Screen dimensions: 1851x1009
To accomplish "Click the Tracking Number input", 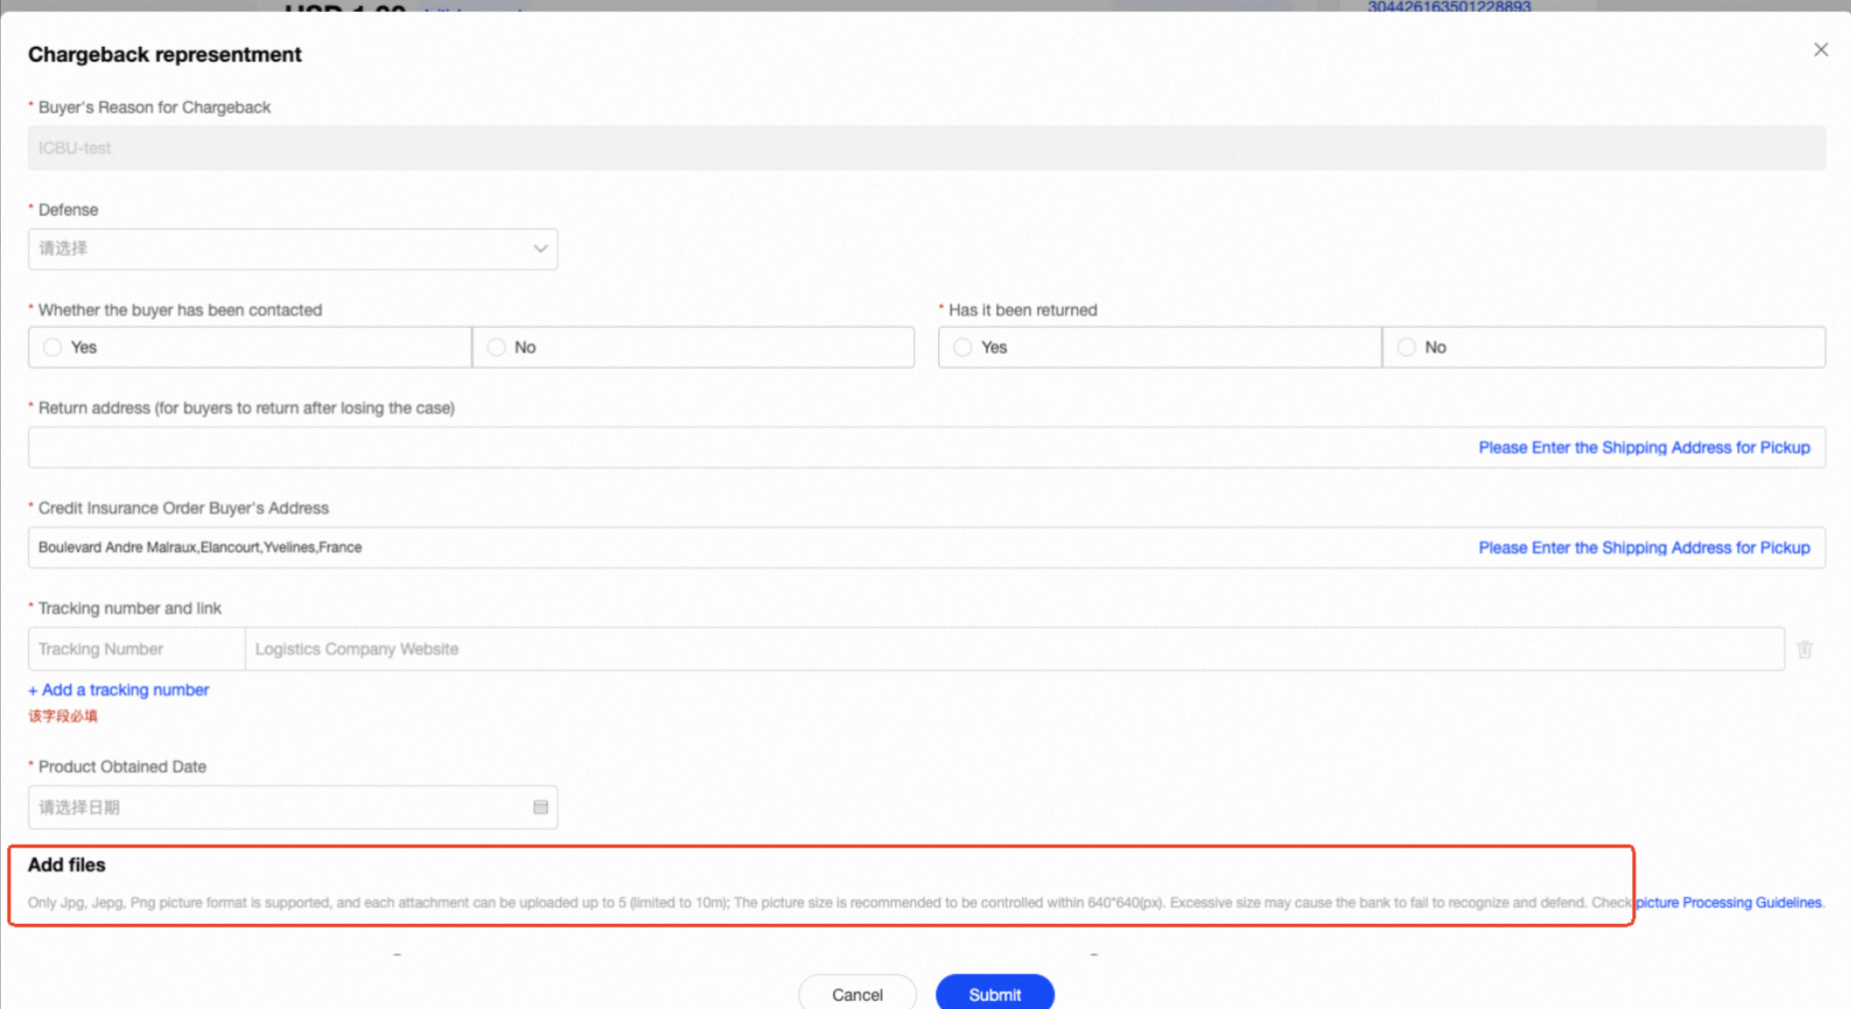I will [x=136, y=649].
